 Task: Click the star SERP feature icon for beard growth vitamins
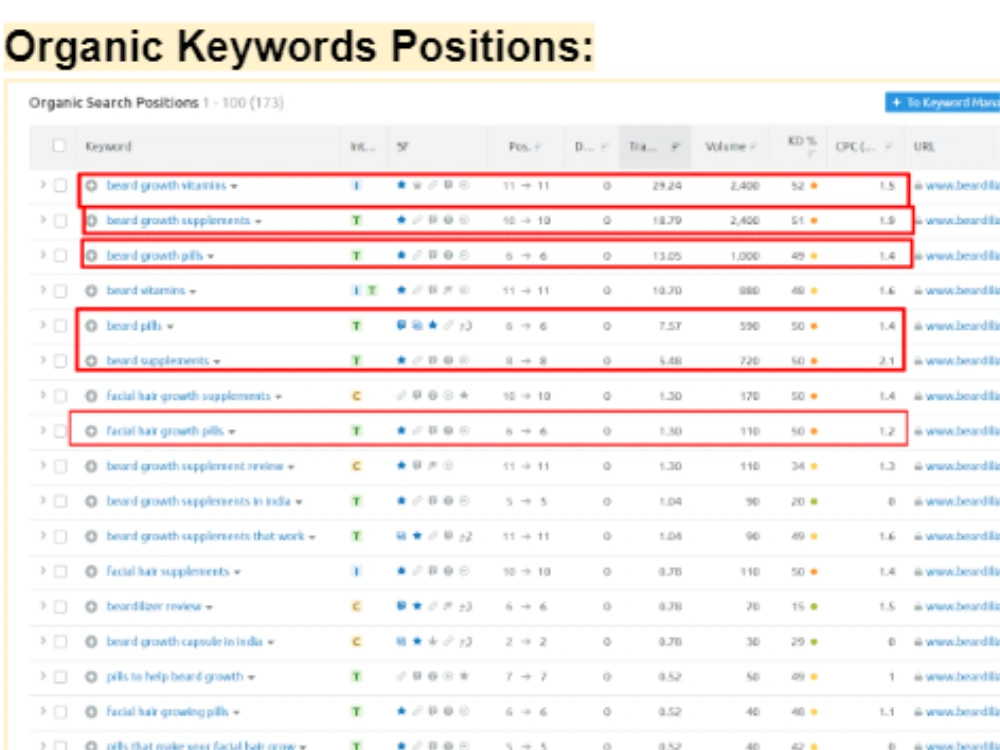(401, 185)
